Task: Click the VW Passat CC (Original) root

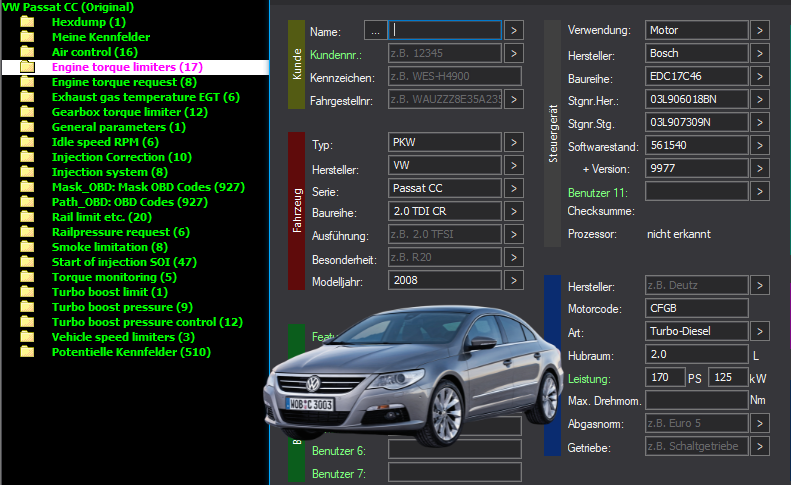Action: [68, 7]
